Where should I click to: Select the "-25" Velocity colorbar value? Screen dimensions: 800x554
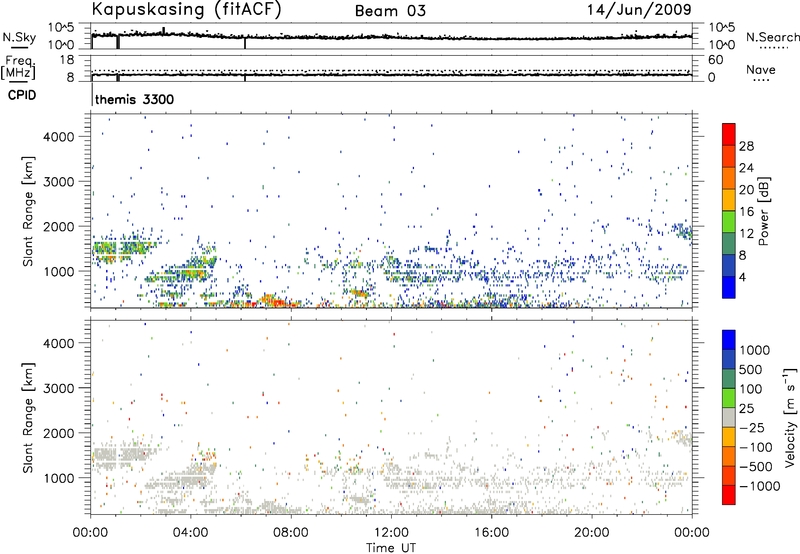(x=752, y=427)
